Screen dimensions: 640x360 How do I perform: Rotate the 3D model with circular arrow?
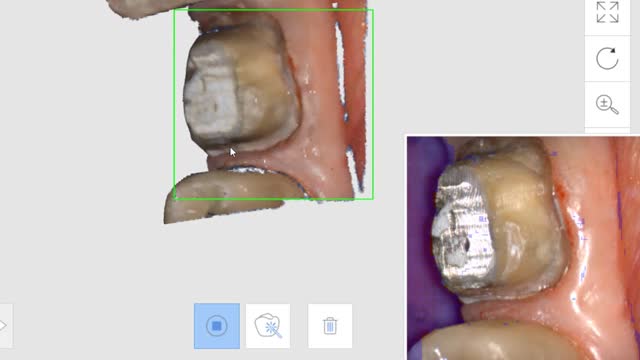click(x=607, y=59)
